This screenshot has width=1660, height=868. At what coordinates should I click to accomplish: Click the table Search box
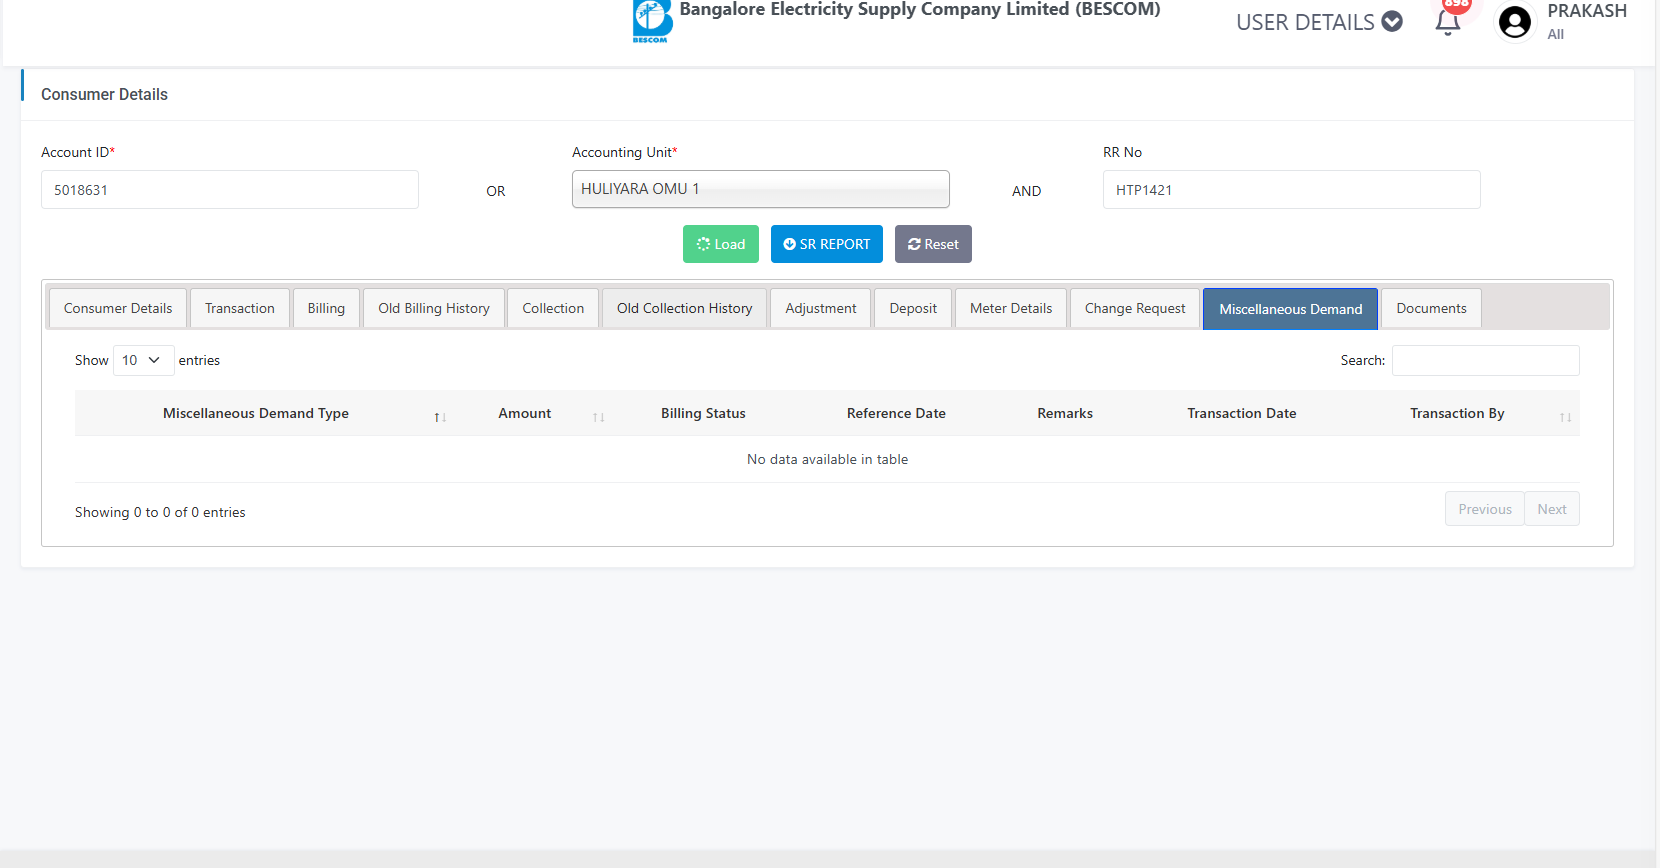(x=1486, y=360)
